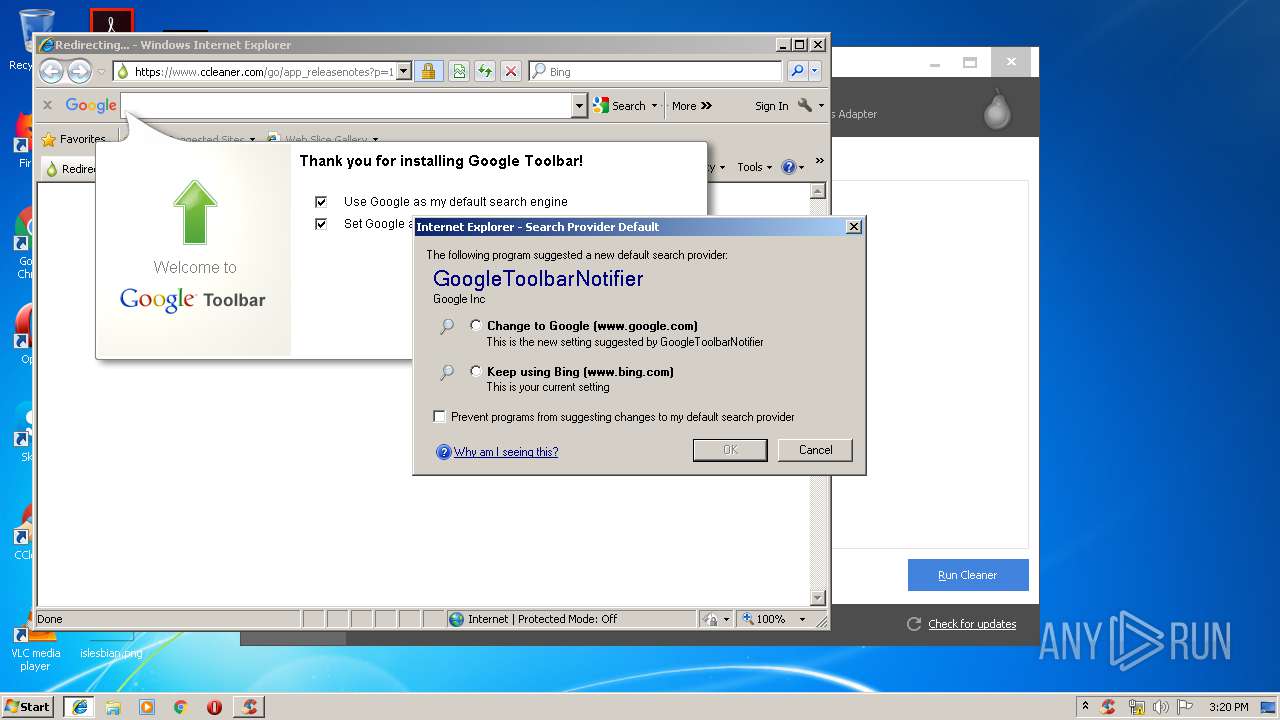Expand the Bing search provider dropdown
This screenshot has width=1280, height=720.
pos(815,71)
